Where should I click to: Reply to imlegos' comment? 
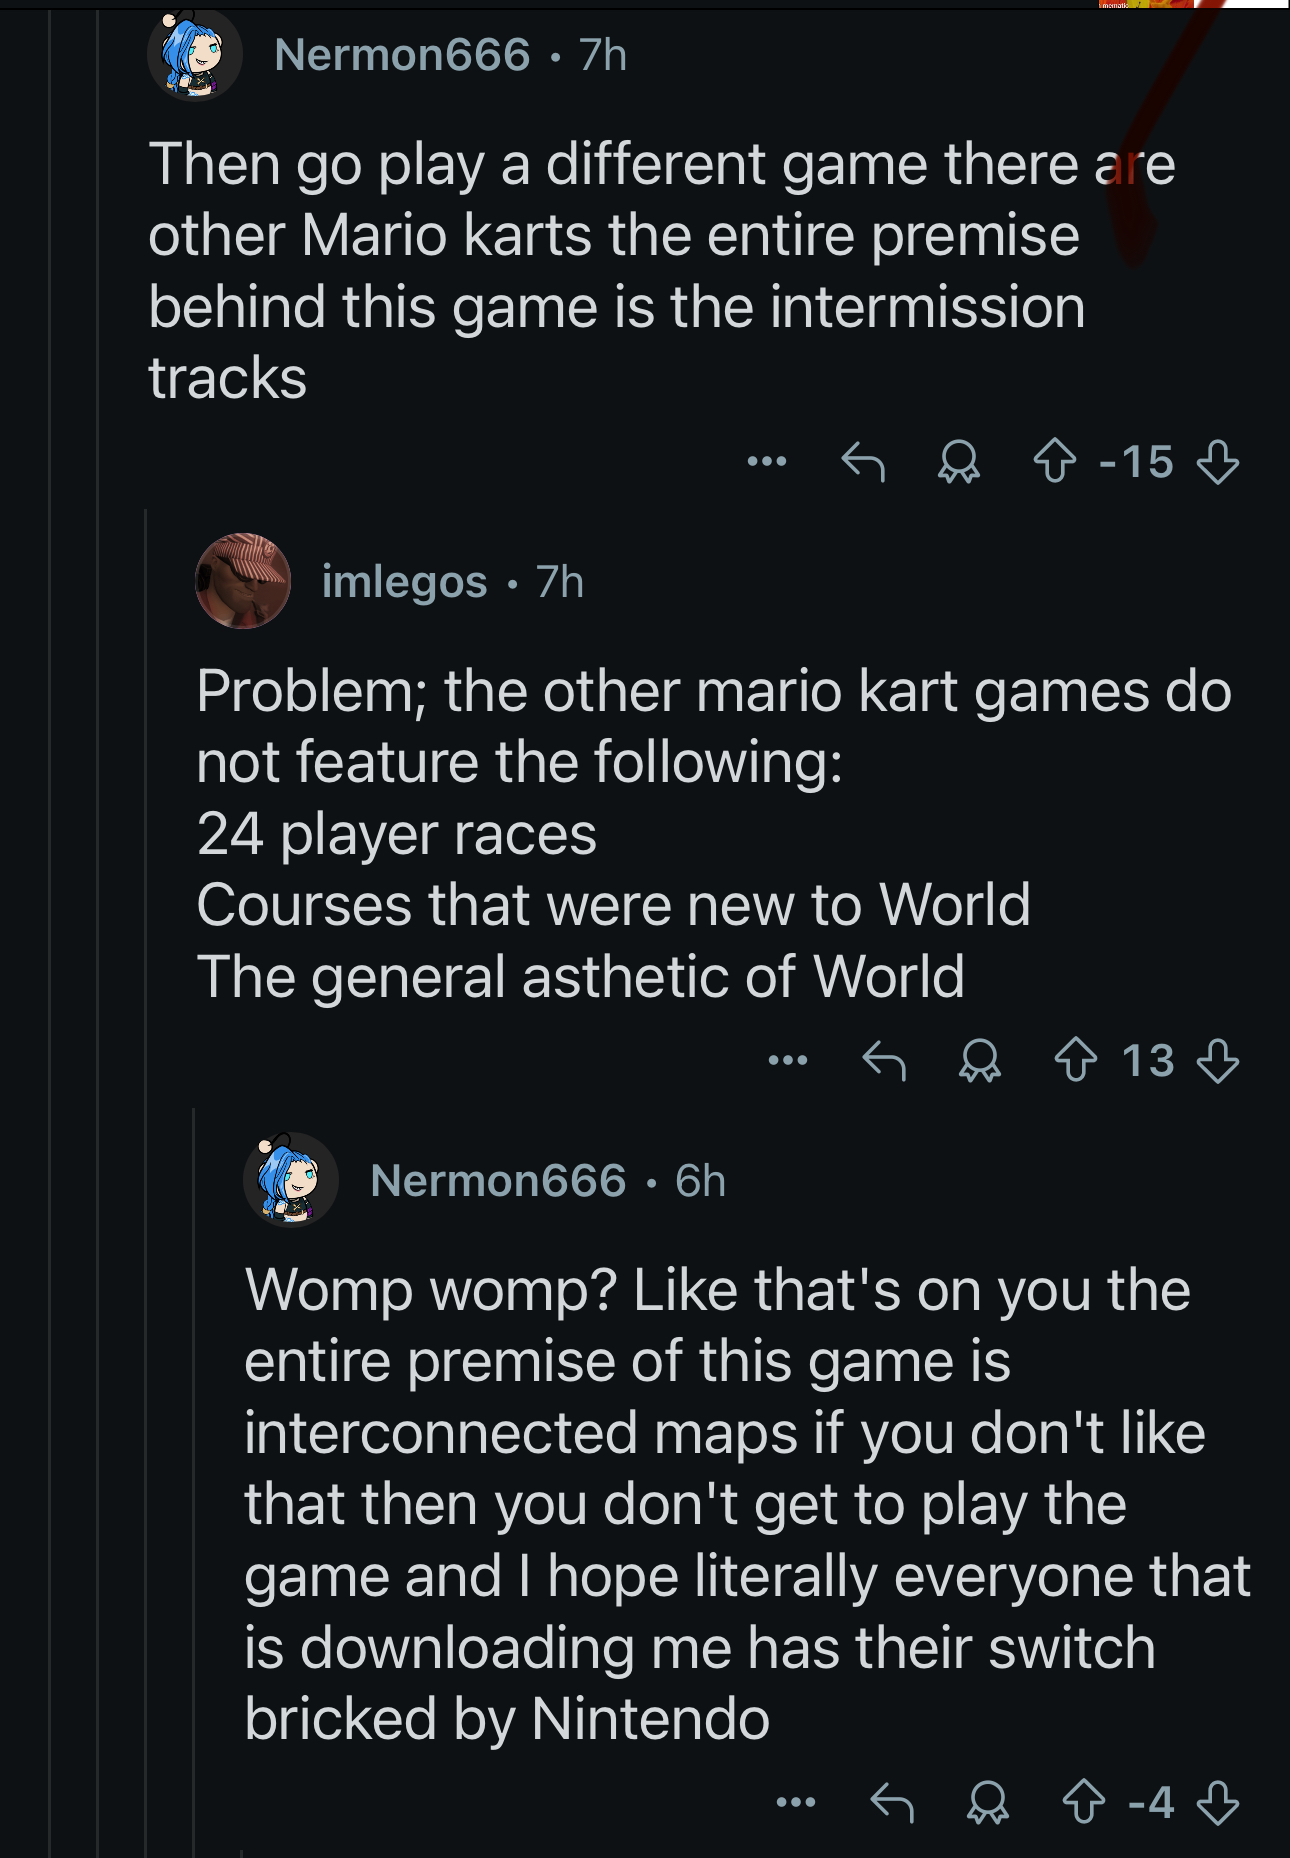tap(885, 1060)
